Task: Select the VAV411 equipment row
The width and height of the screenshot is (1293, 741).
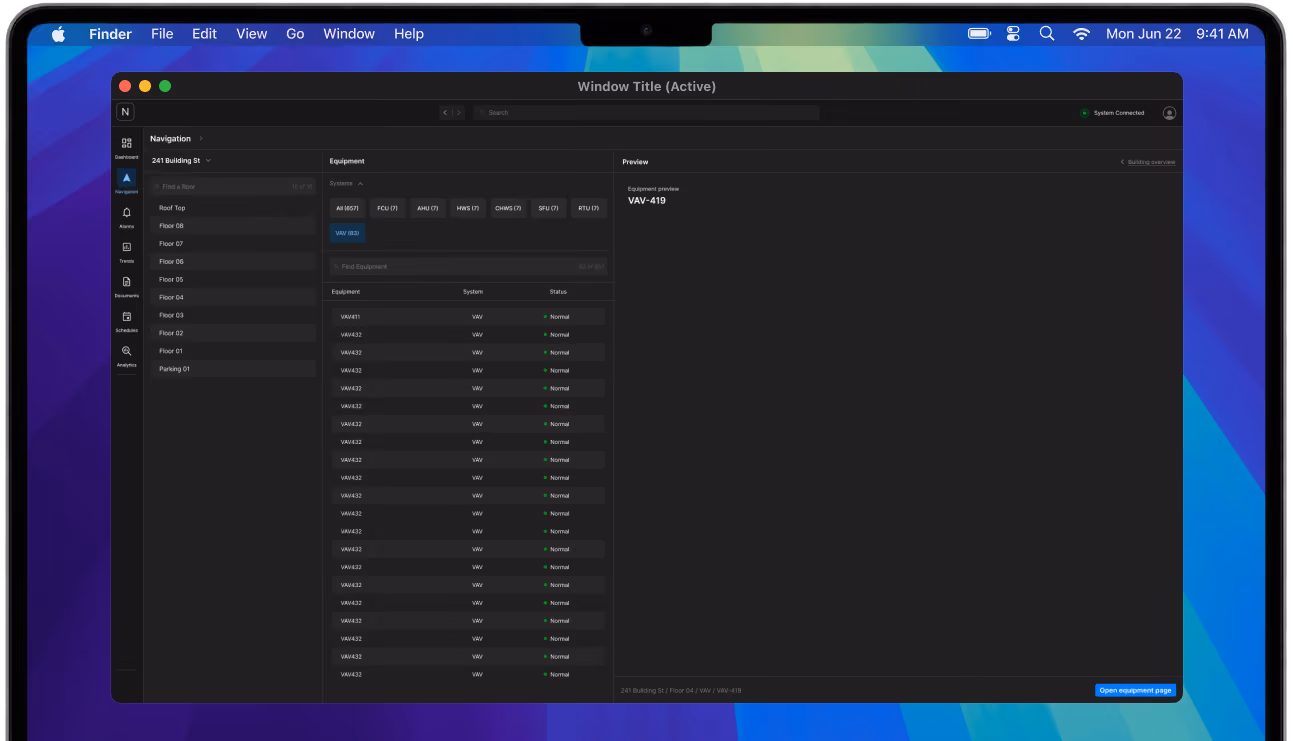Action: click(468, 317)
